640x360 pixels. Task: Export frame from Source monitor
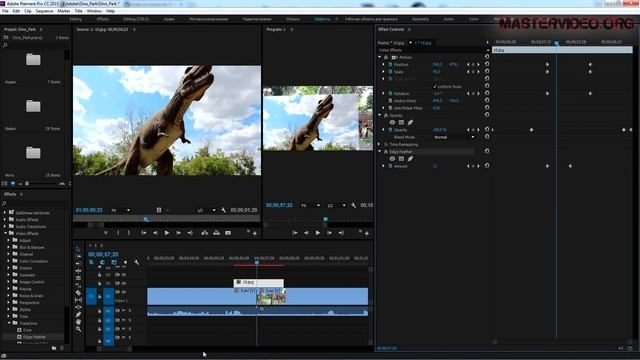228,233
